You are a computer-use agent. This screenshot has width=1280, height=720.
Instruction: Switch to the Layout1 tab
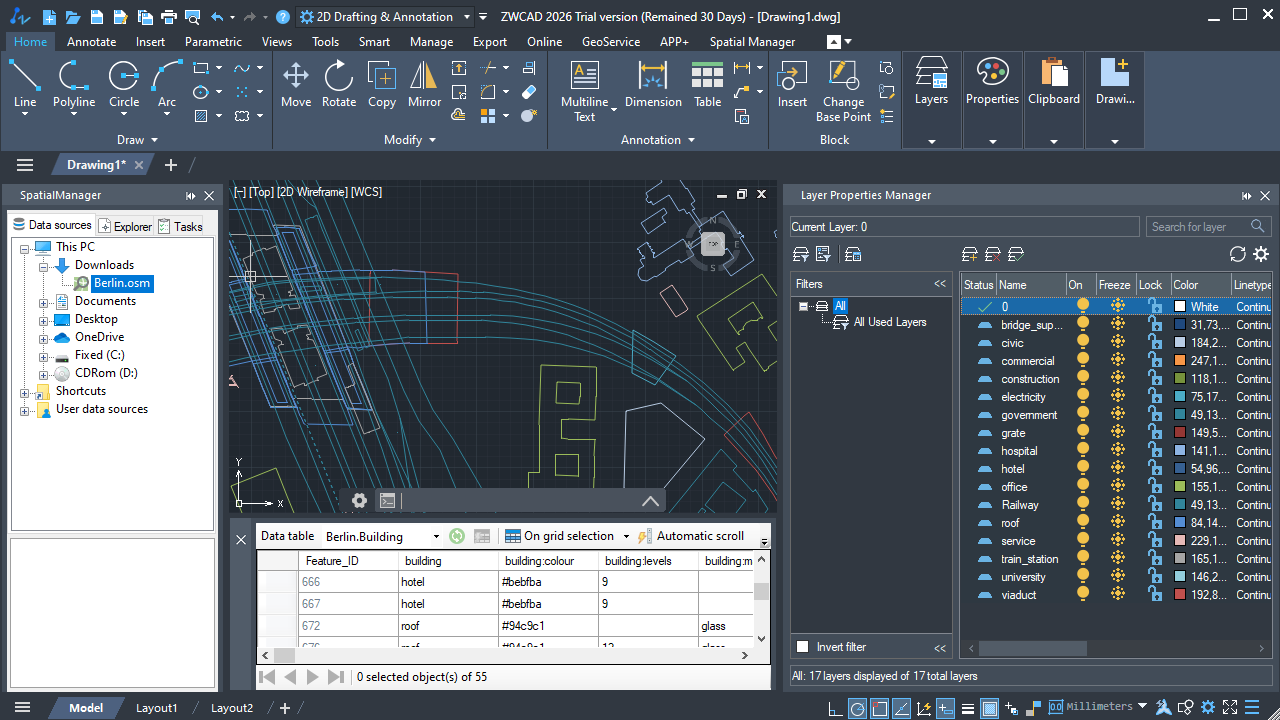[156, 708]
